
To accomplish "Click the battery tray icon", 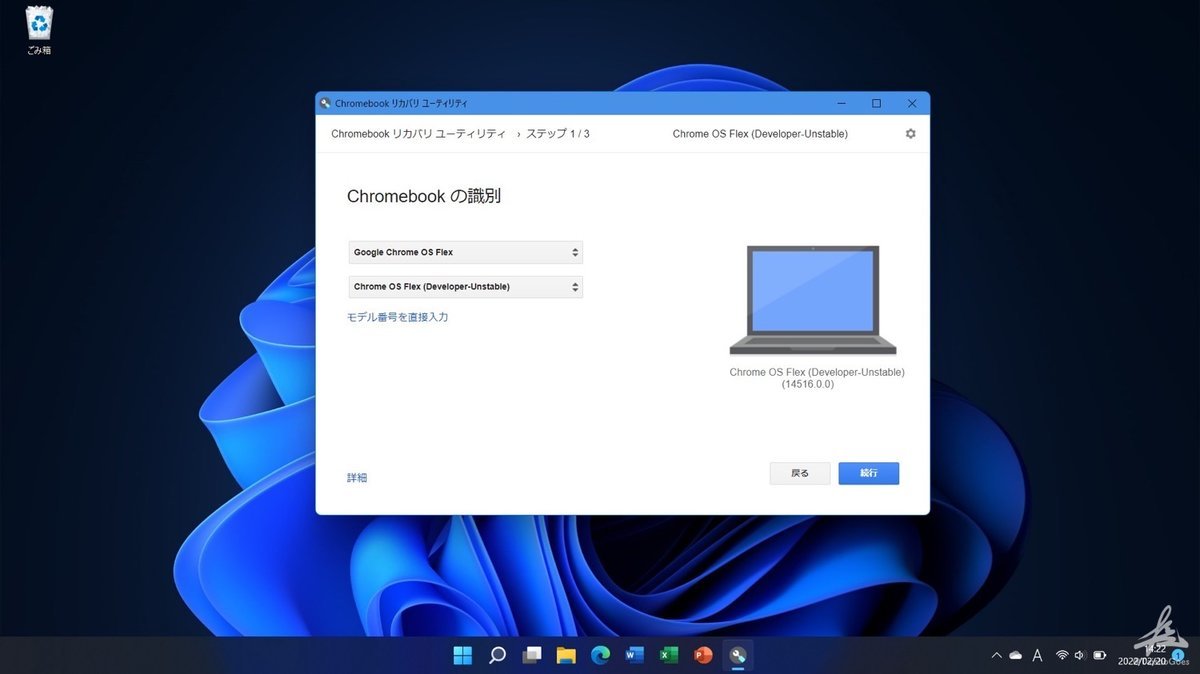I will pyautogui.click(x=1099, y=656).
